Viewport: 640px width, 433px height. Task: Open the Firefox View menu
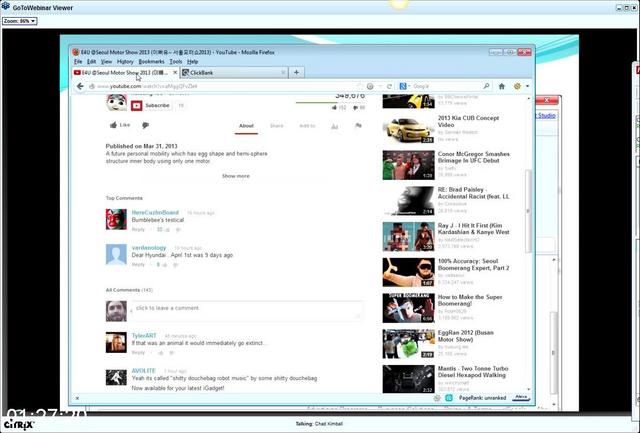(x=107, y=62)
